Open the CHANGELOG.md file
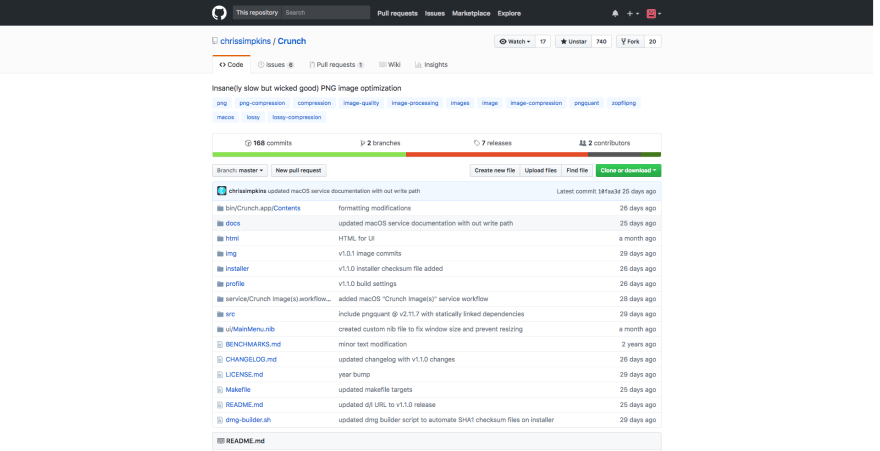The width and height of the screenshot is (880, 451). point(251,360)
